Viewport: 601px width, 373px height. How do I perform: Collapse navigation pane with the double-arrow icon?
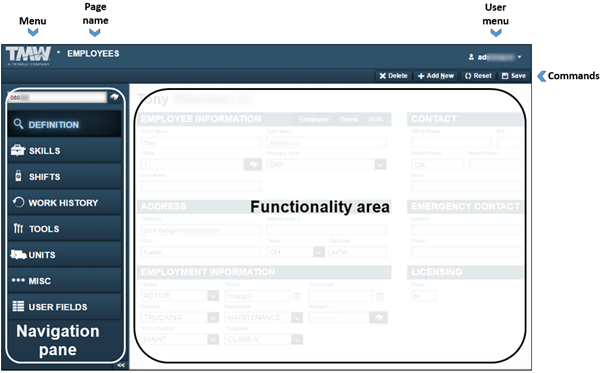[121, 365]
